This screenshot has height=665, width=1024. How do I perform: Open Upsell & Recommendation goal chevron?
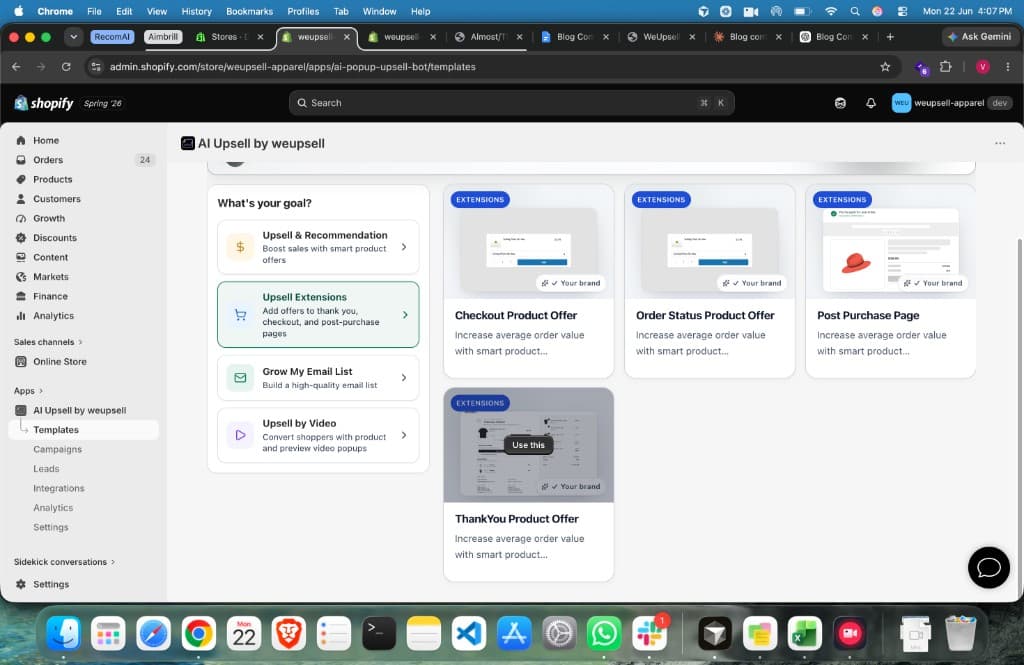point(404,247)
